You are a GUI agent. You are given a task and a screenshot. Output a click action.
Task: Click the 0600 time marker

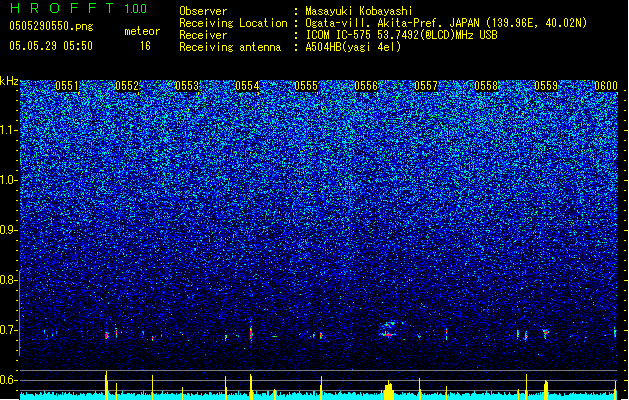(x=606, y=86)
